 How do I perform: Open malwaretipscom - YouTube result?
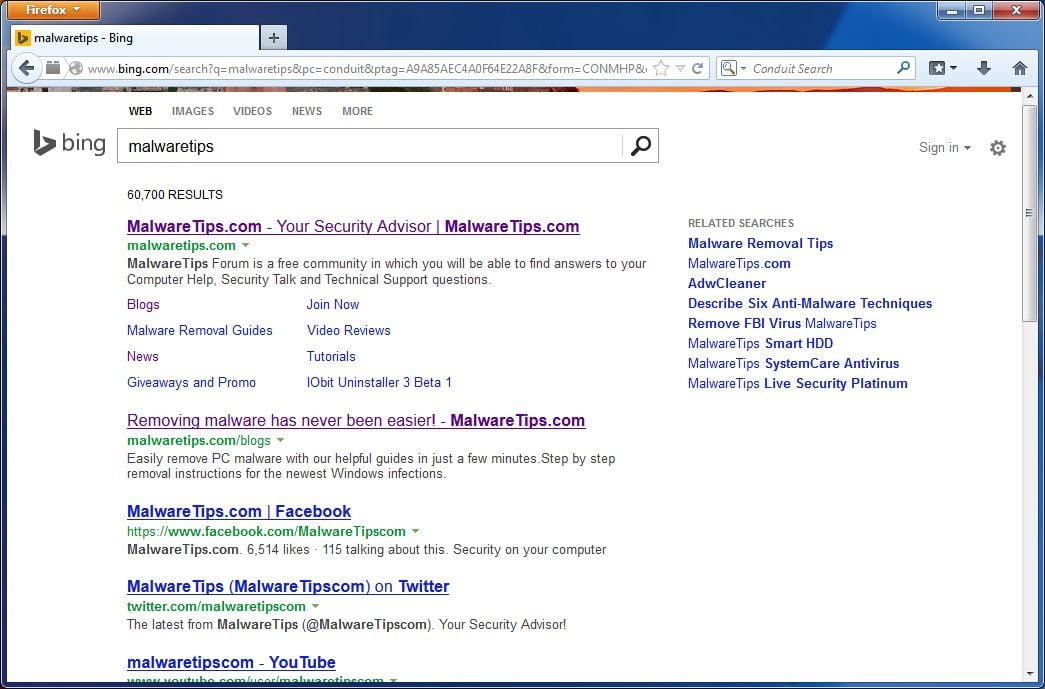231,662
